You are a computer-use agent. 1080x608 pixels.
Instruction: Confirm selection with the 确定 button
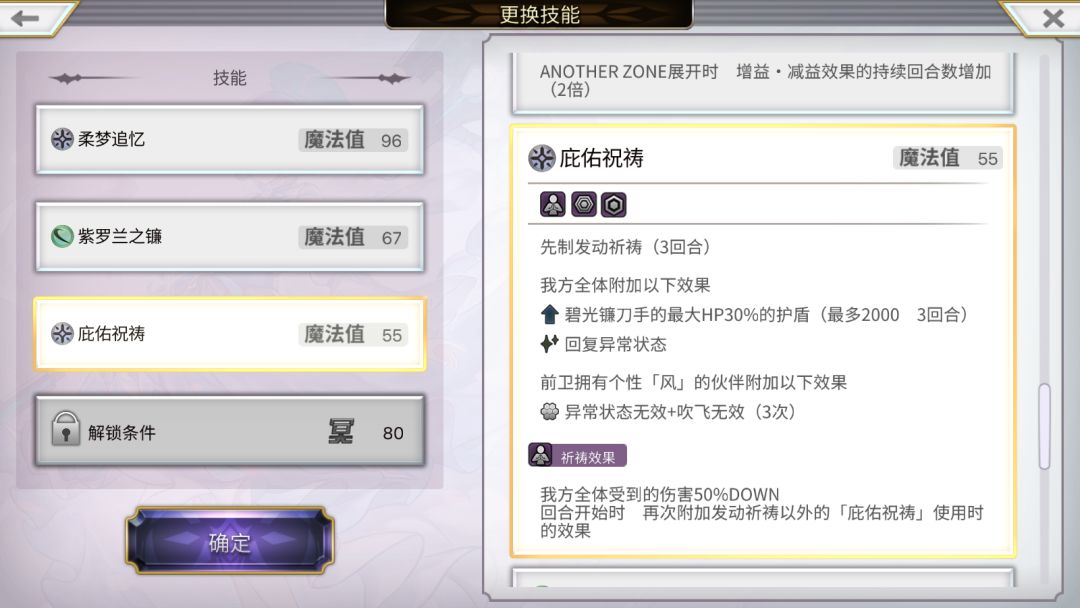[229, 542]
